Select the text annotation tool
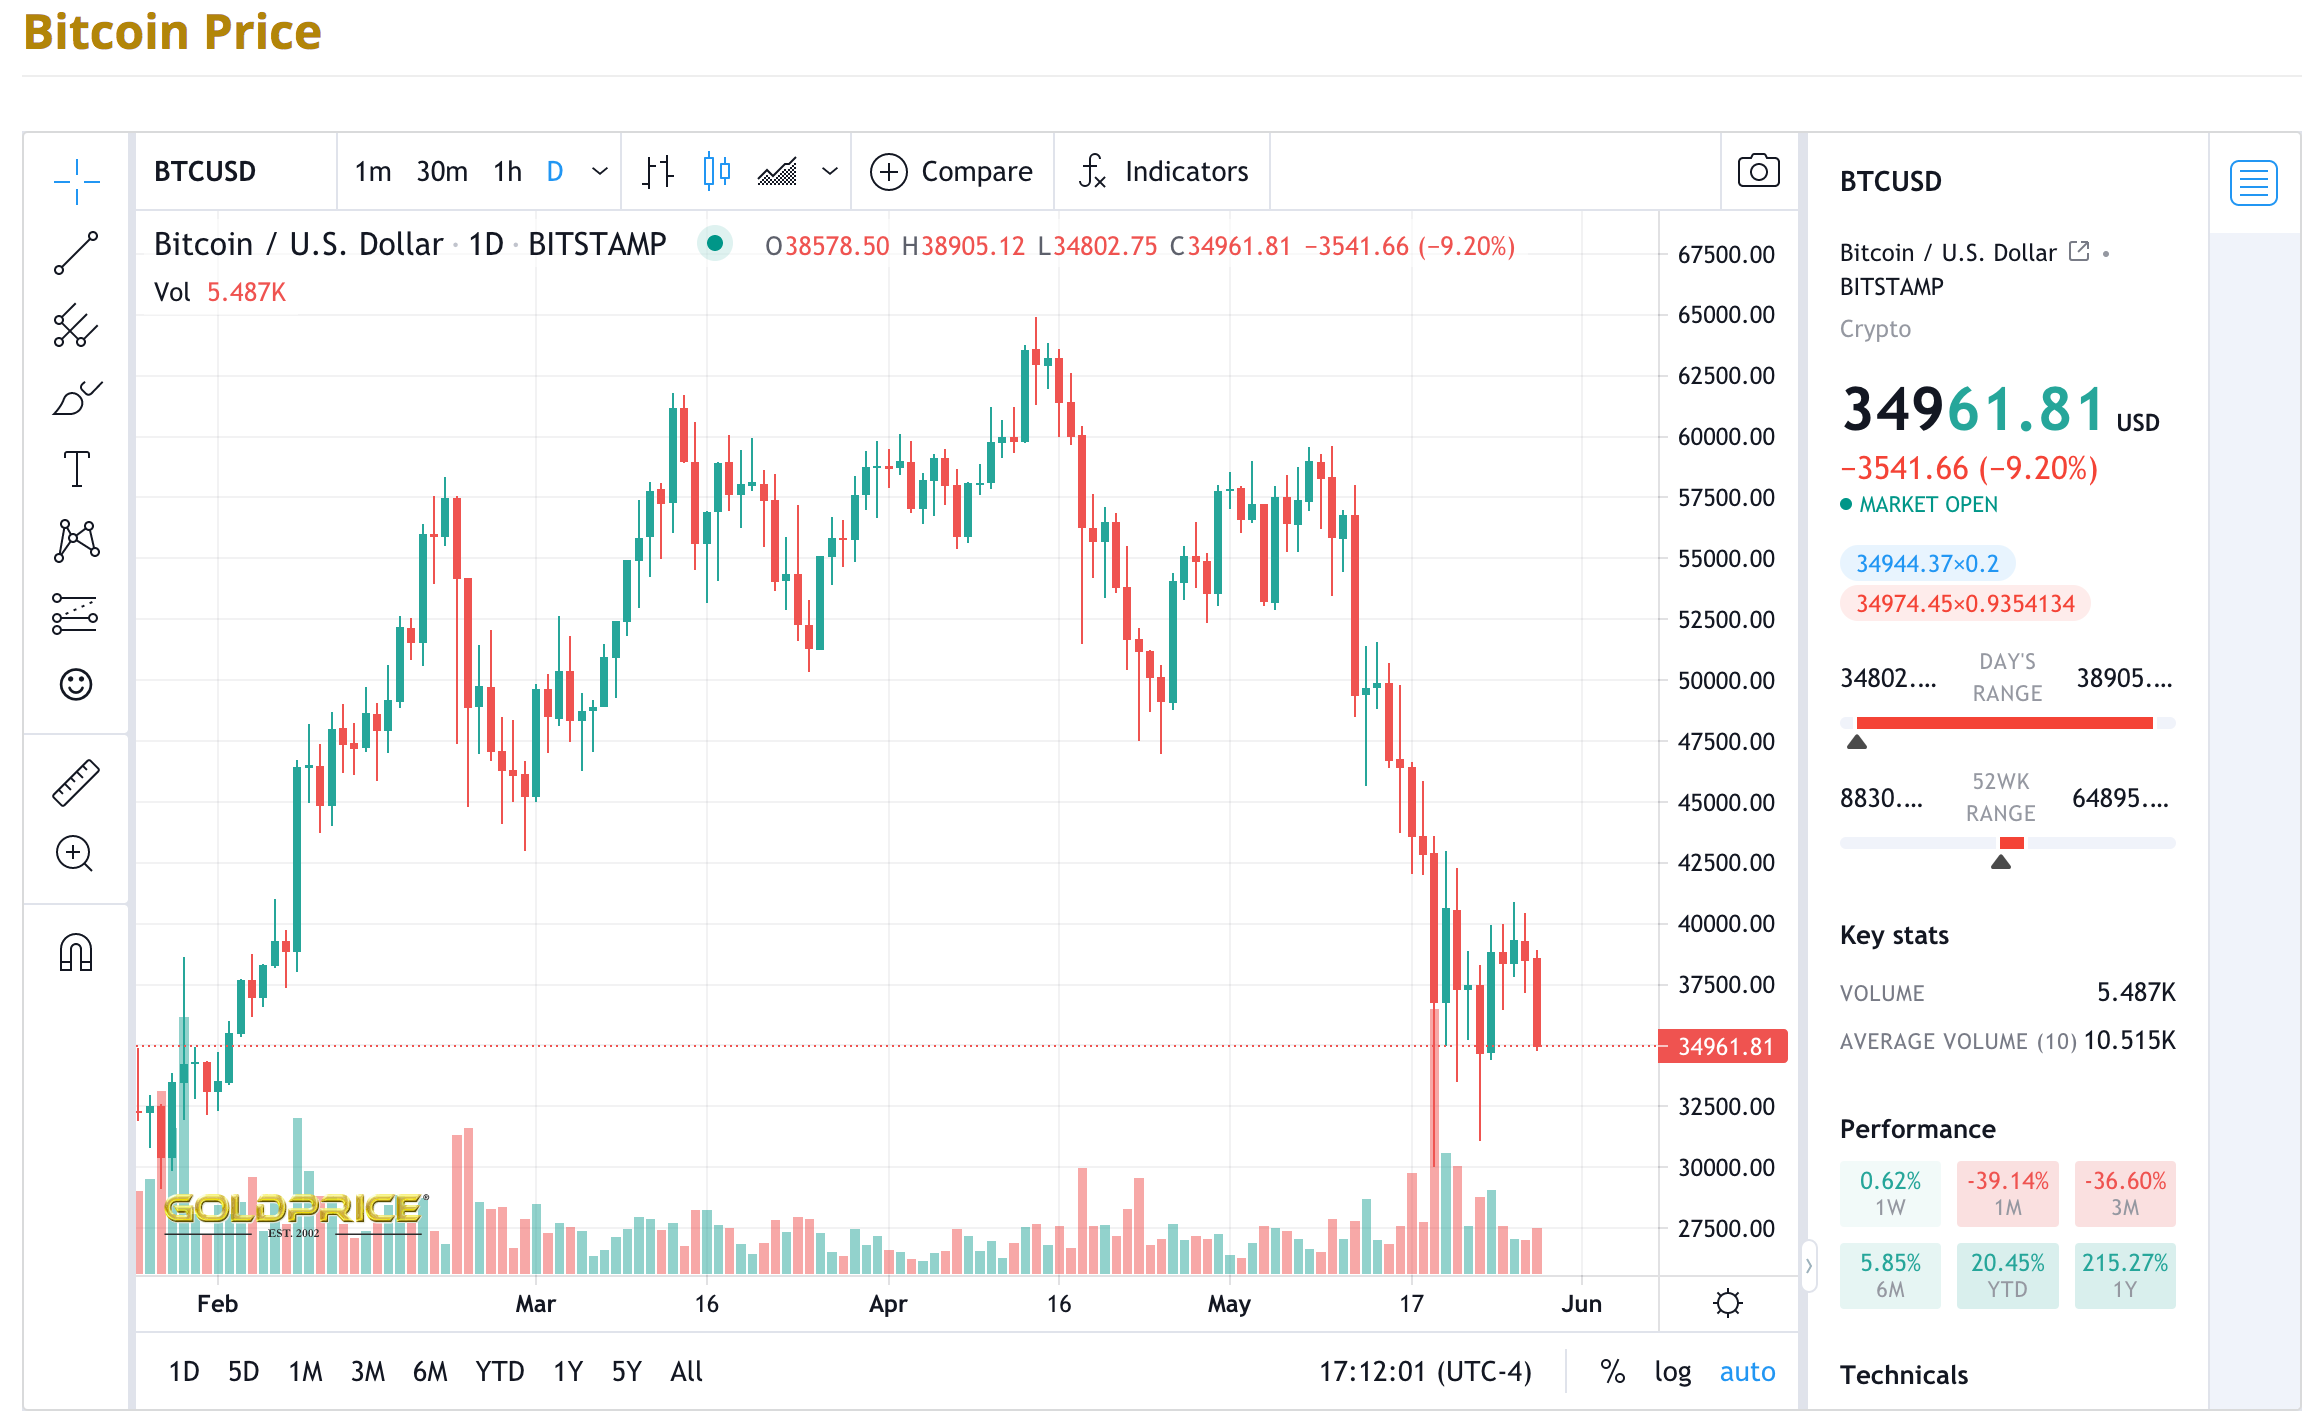Viewport: 2306px width, 1422px height. pos(76,468)
